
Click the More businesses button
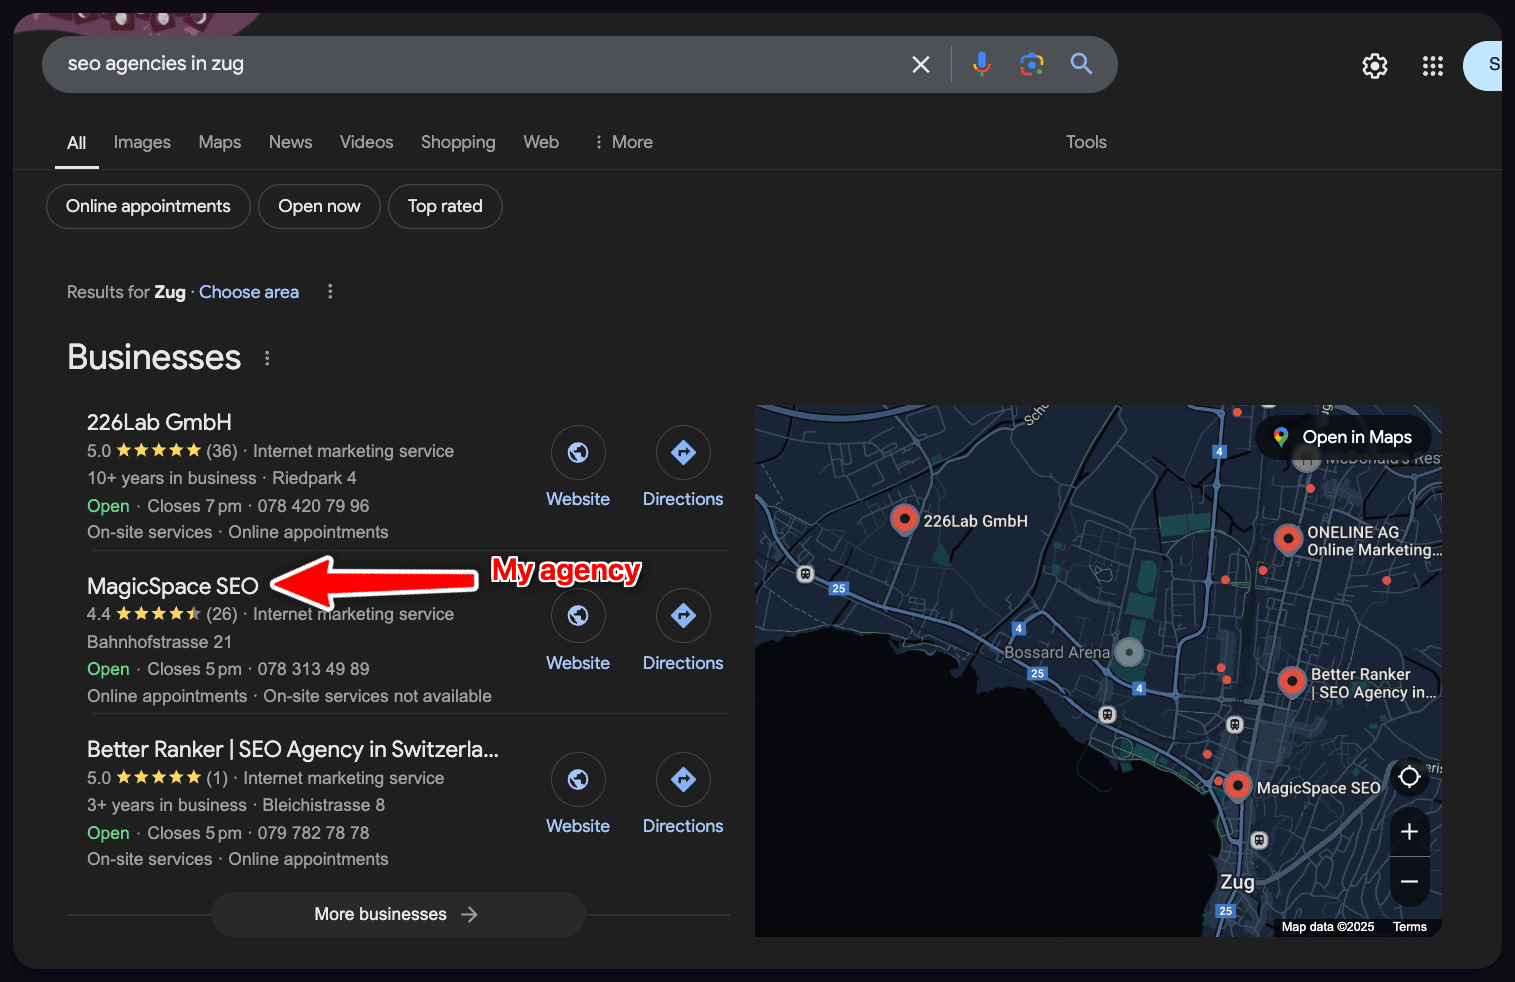click(397, 913)
